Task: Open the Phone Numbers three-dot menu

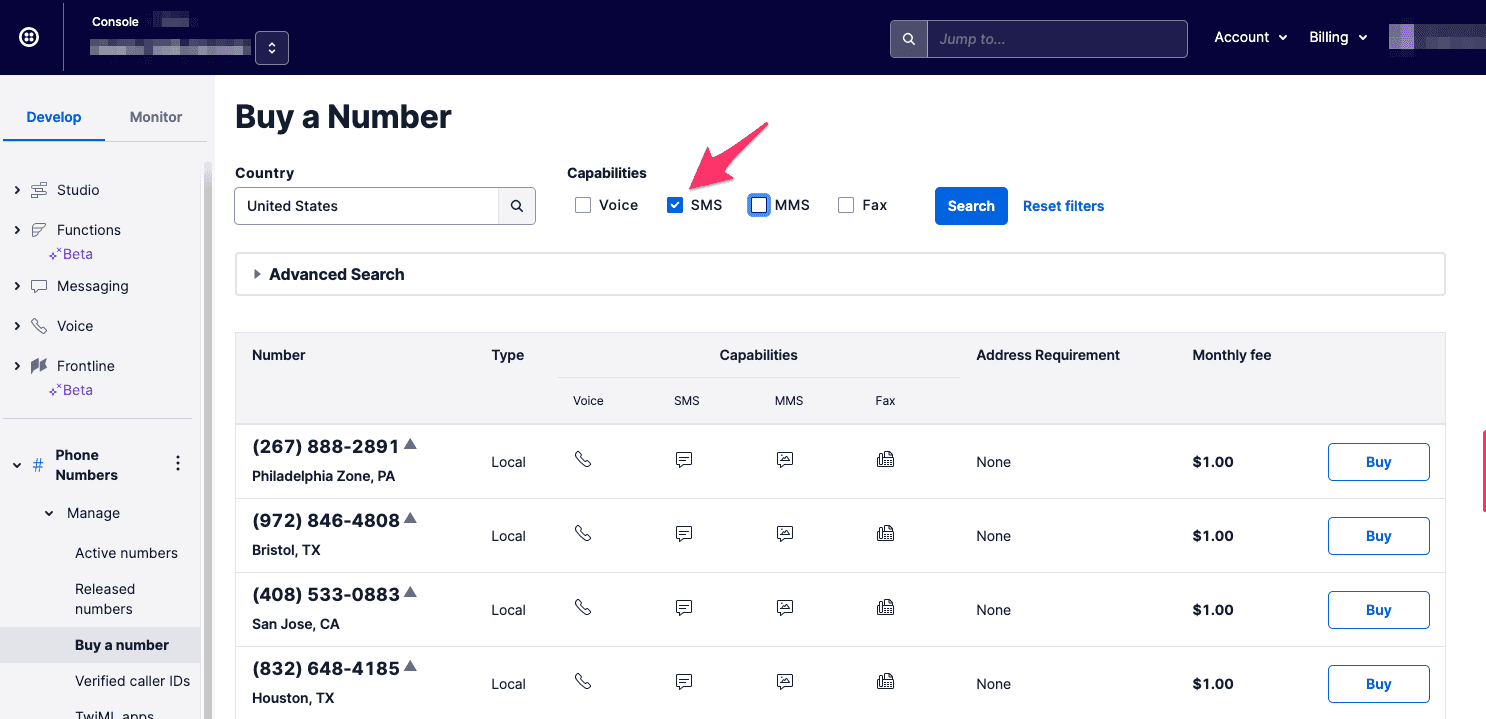Action: (x=178, y=463)
